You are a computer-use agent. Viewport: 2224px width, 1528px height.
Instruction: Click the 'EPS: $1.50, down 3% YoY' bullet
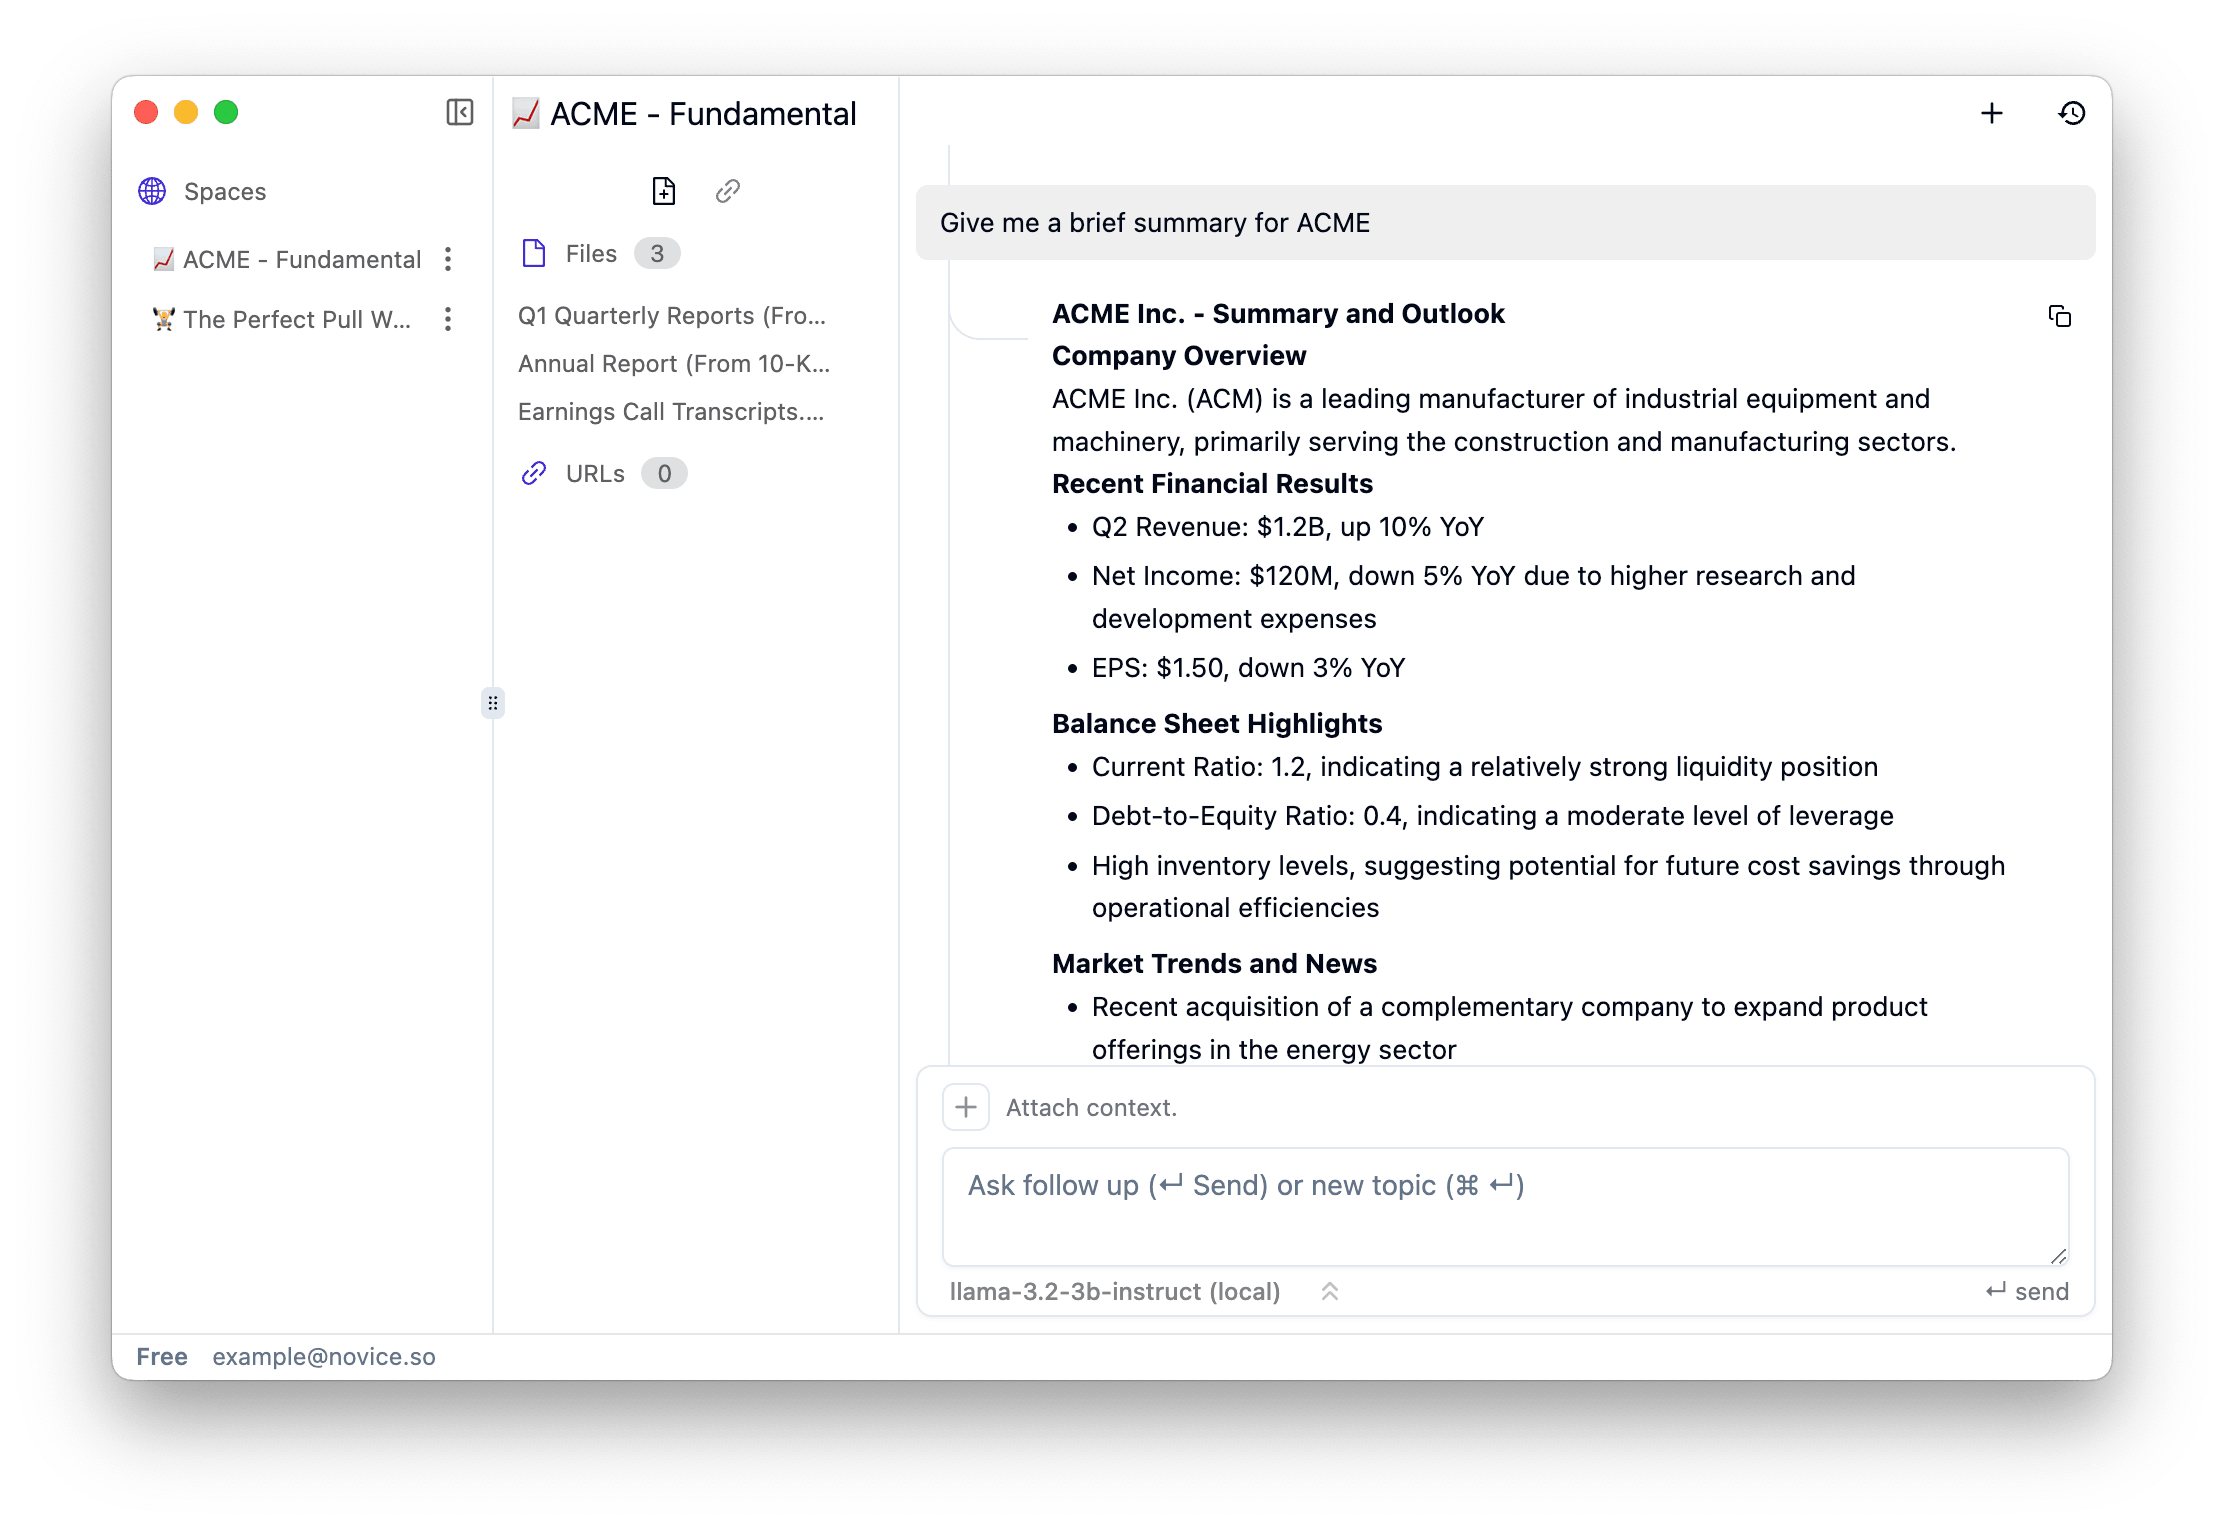pos(1249,668)
